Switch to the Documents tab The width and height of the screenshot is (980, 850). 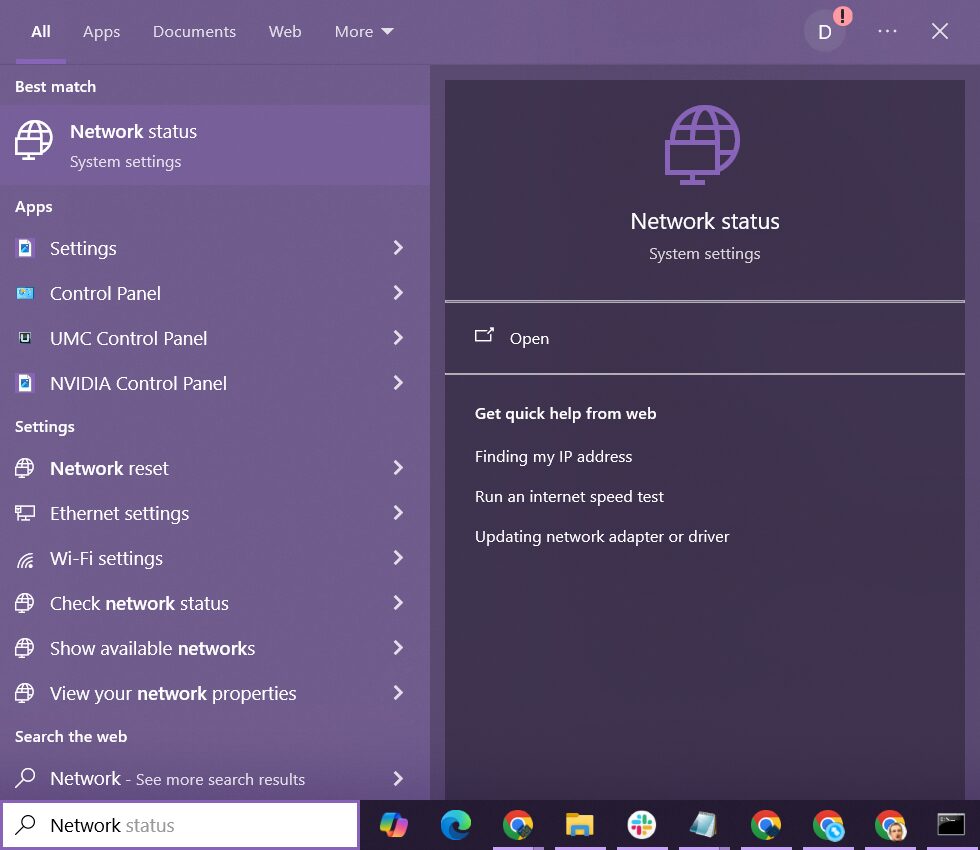(x=194, y=32)
